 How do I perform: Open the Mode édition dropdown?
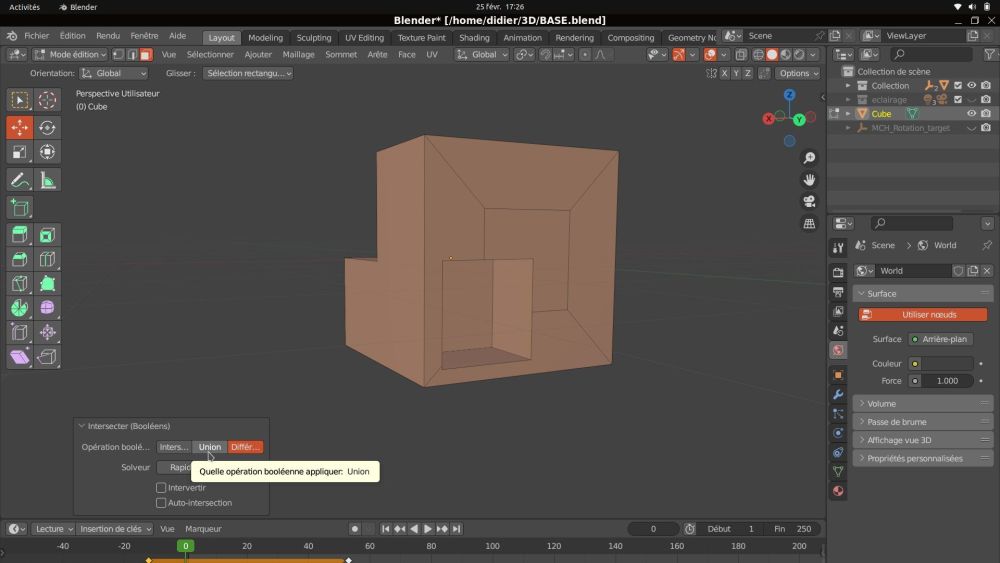click(71, 55)
